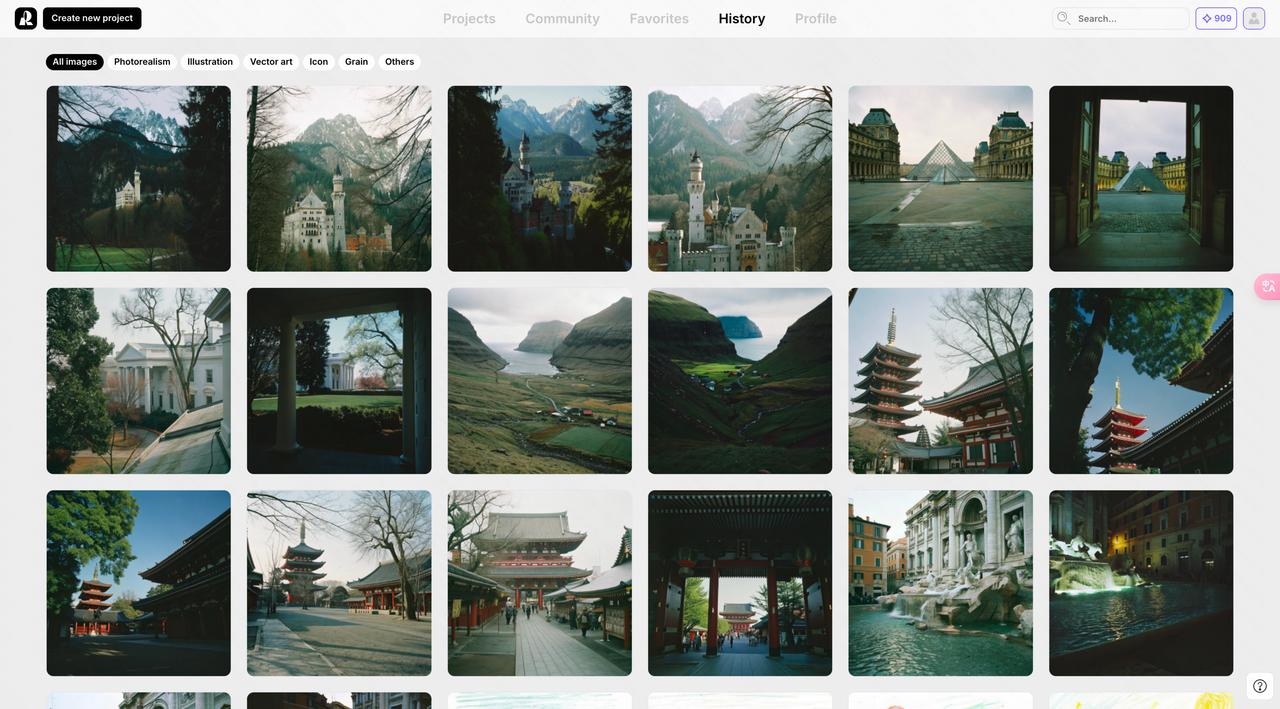The height and width of the screenshot is (709, 1280).
Task: Go to the Profile tab
Action: (816, 18)
